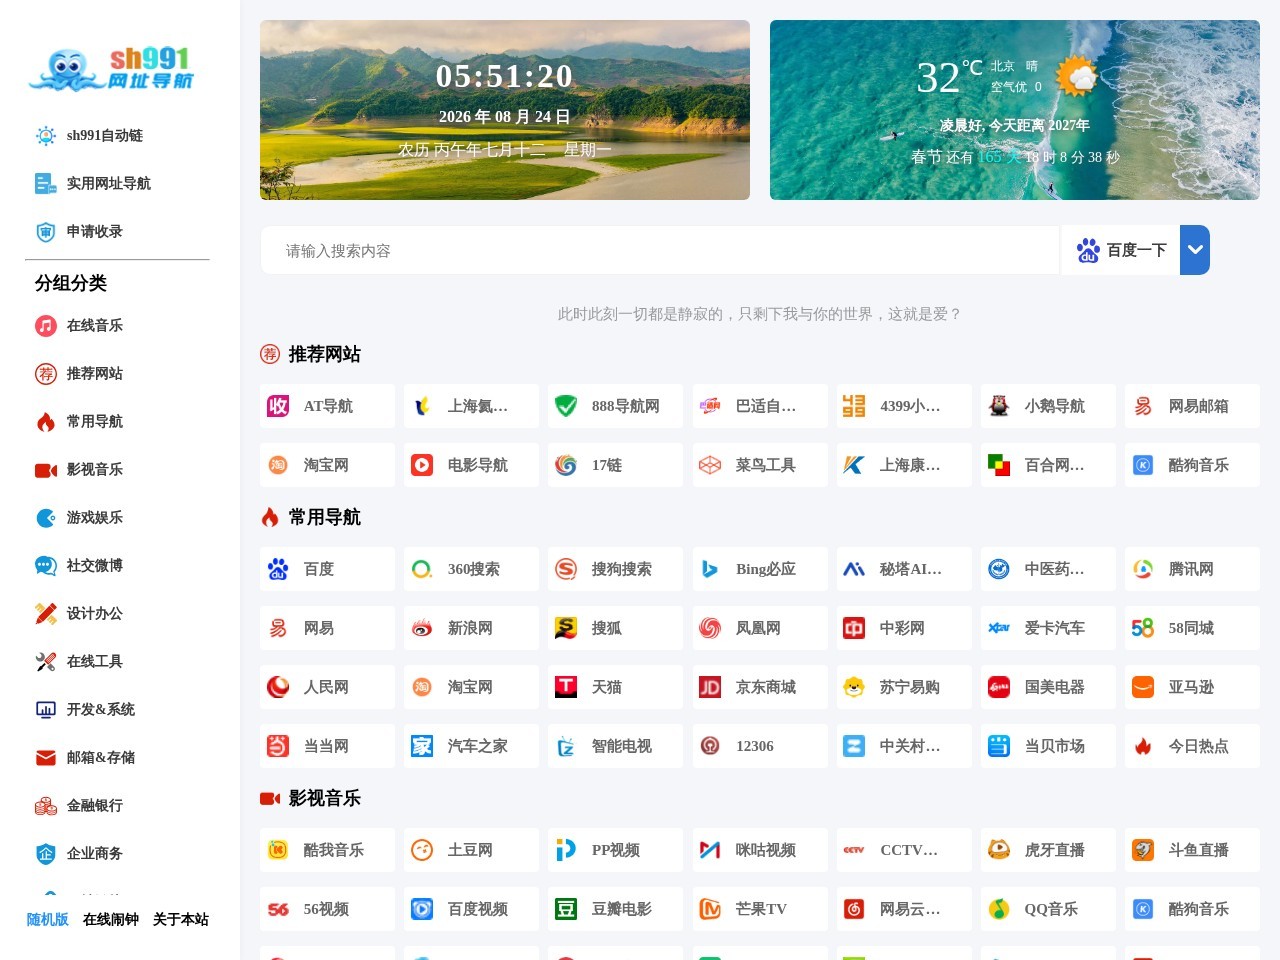This screenshot has height=960, width=1280.
Task: Click the 推荐网站 section heading
Action: pos(324,354)
